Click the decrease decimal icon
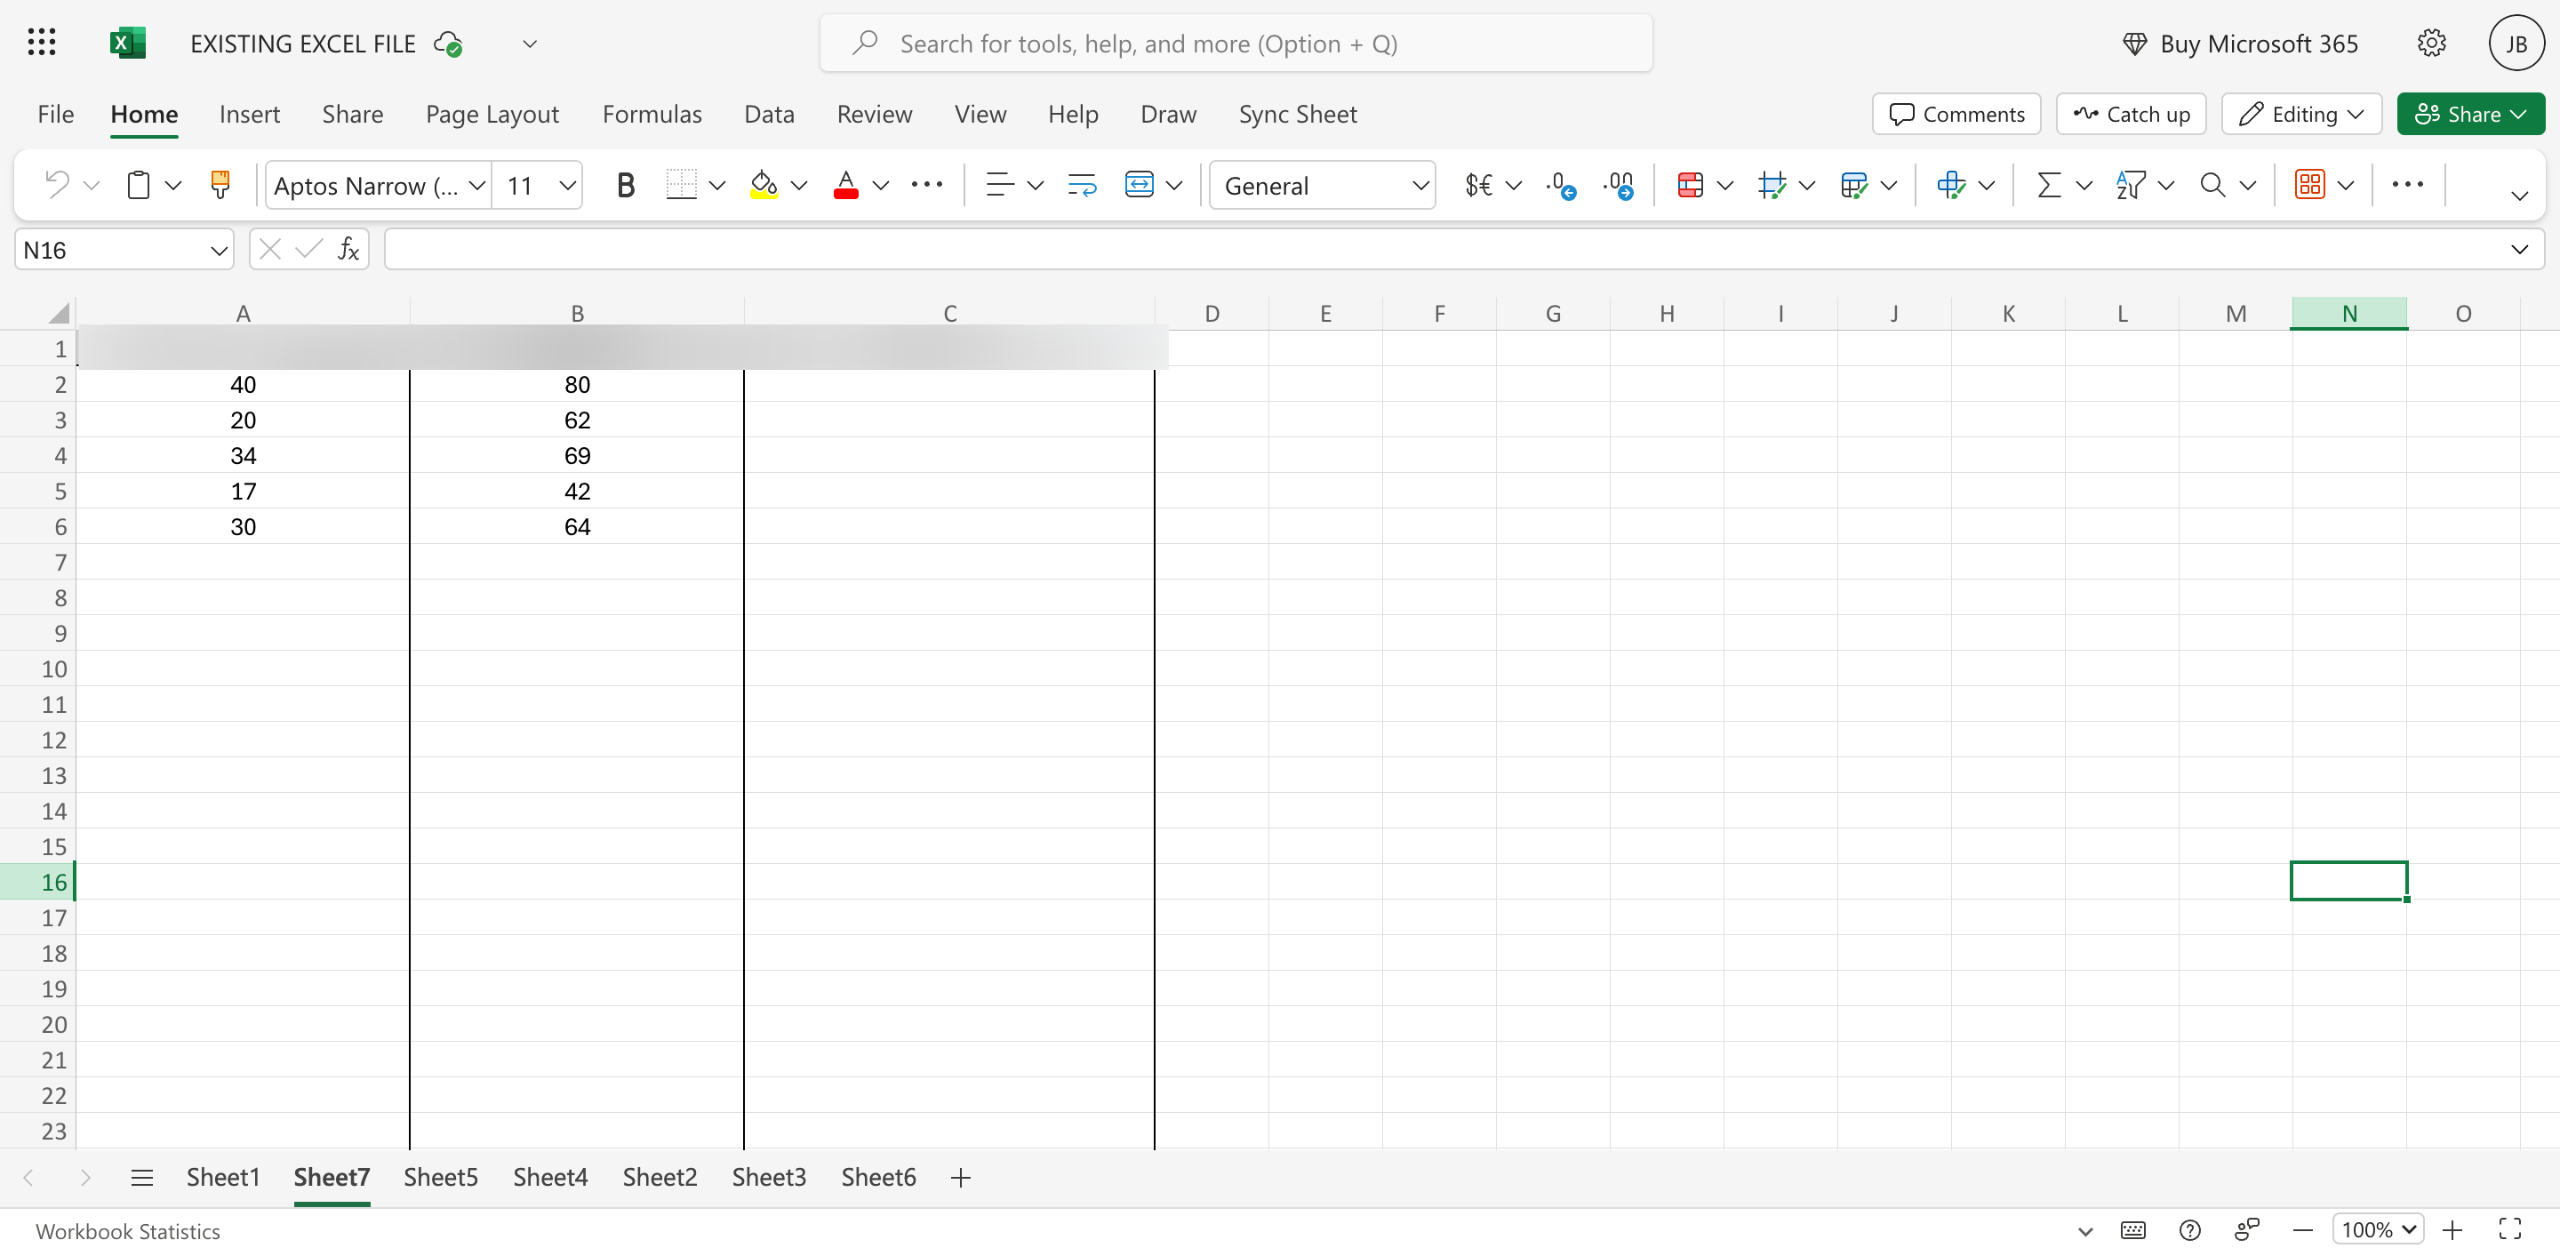The height and width of the screenshot is (1248, 2560). click(1561, 185)
